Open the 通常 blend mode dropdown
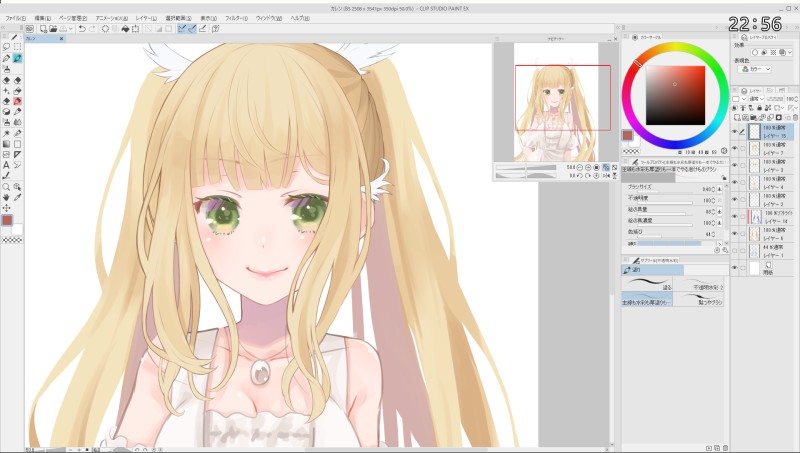The image size is (800, 453). (x=756, y=98)
